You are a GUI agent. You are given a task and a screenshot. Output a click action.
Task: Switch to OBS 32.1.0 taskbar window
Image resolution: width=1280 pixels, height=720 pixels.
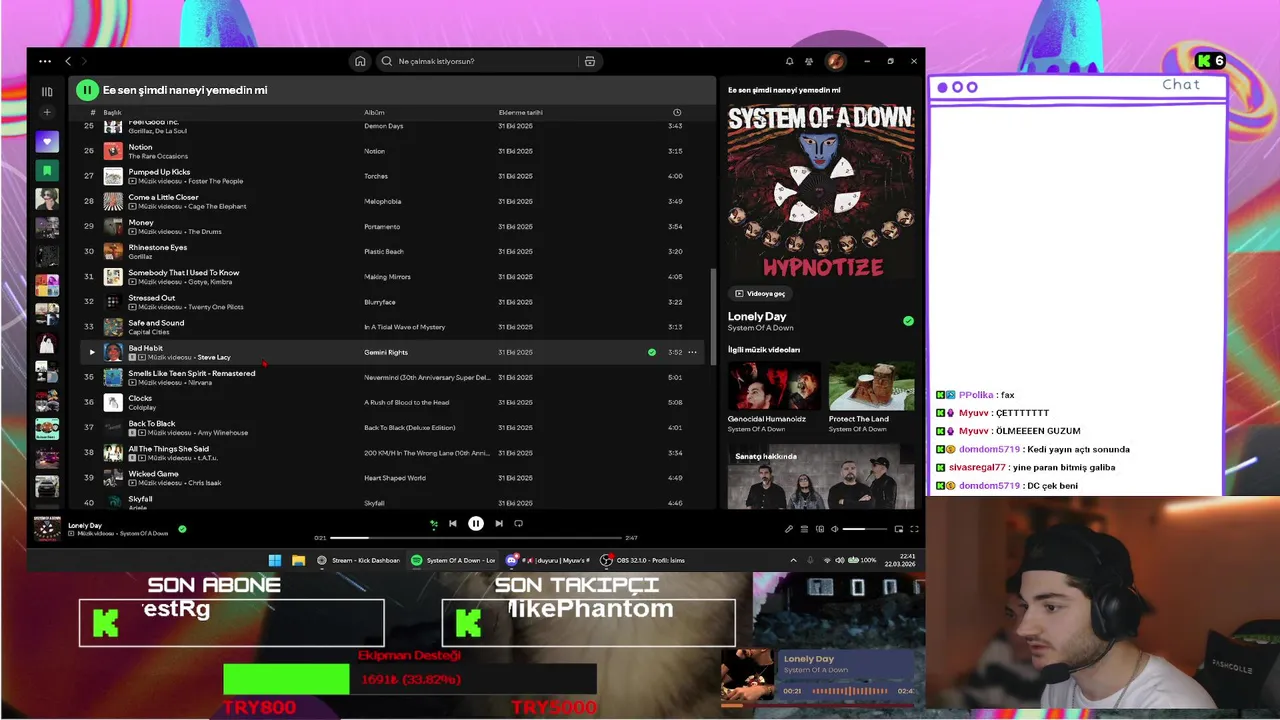(643, 560)
